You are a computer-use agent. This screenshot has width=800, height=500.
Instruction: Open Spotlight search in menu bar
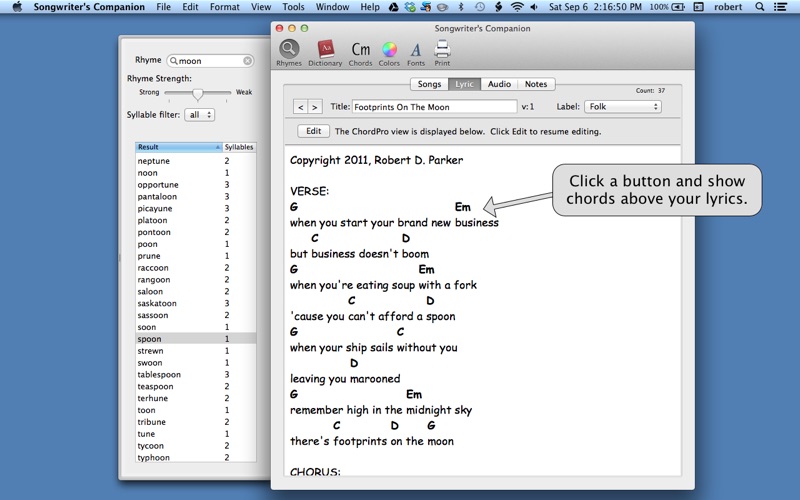pyautogui.click(x=760, y=7)
